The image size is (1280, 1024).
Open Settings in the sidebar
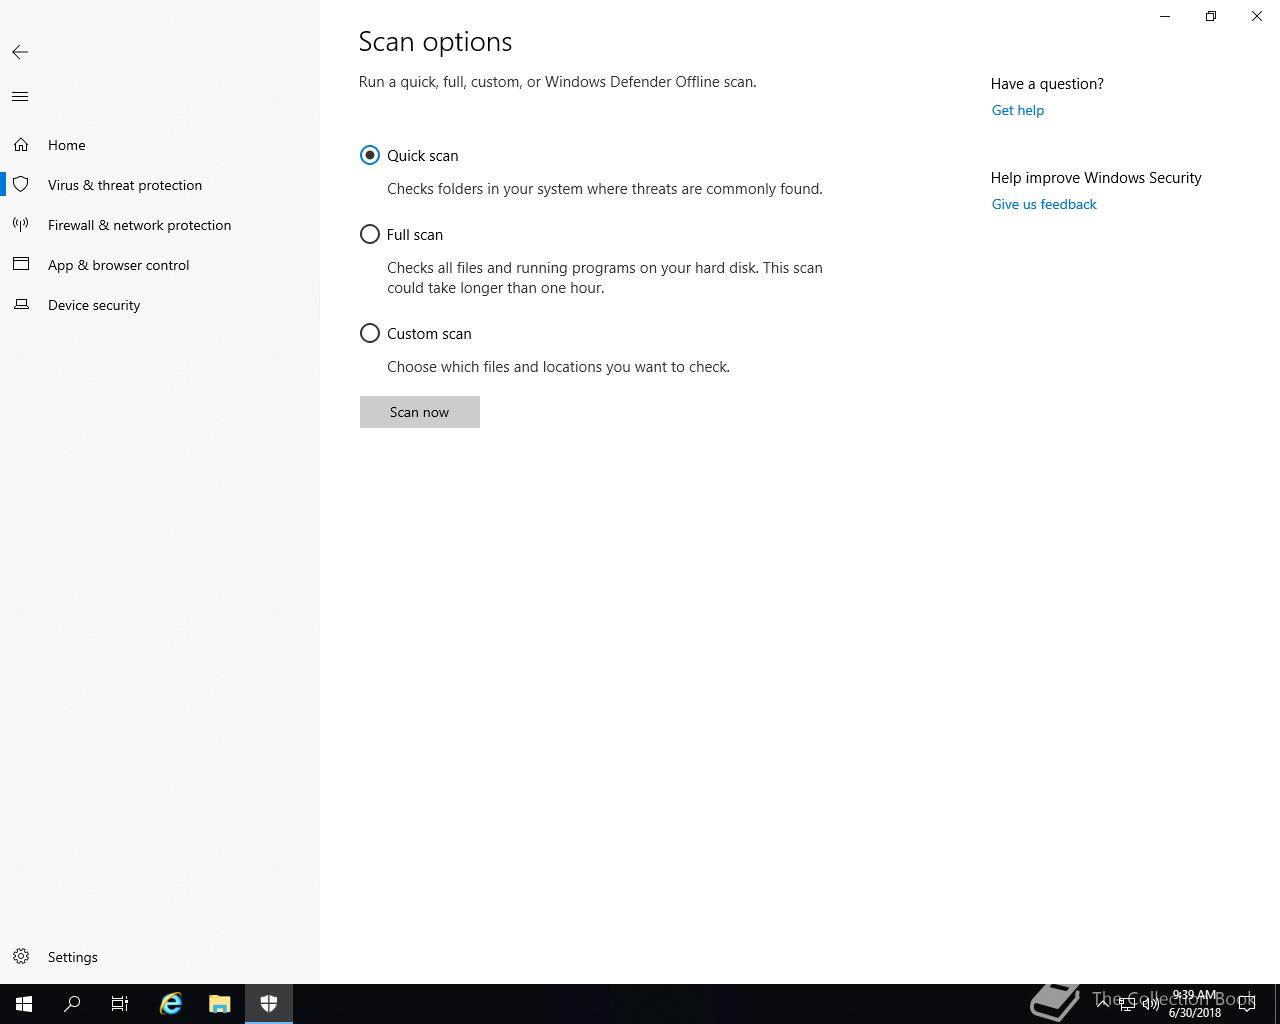coord(160,957)
